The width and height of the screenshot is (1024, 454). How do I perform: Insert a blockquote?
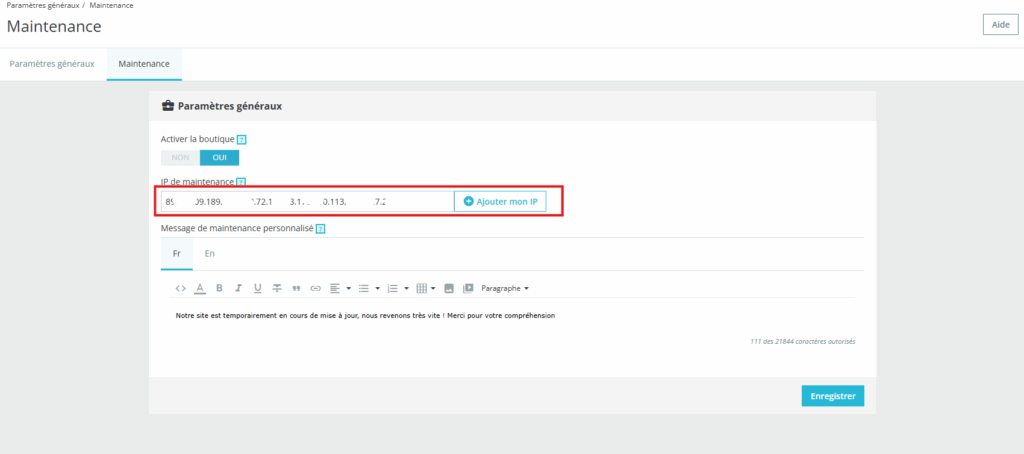296,288
